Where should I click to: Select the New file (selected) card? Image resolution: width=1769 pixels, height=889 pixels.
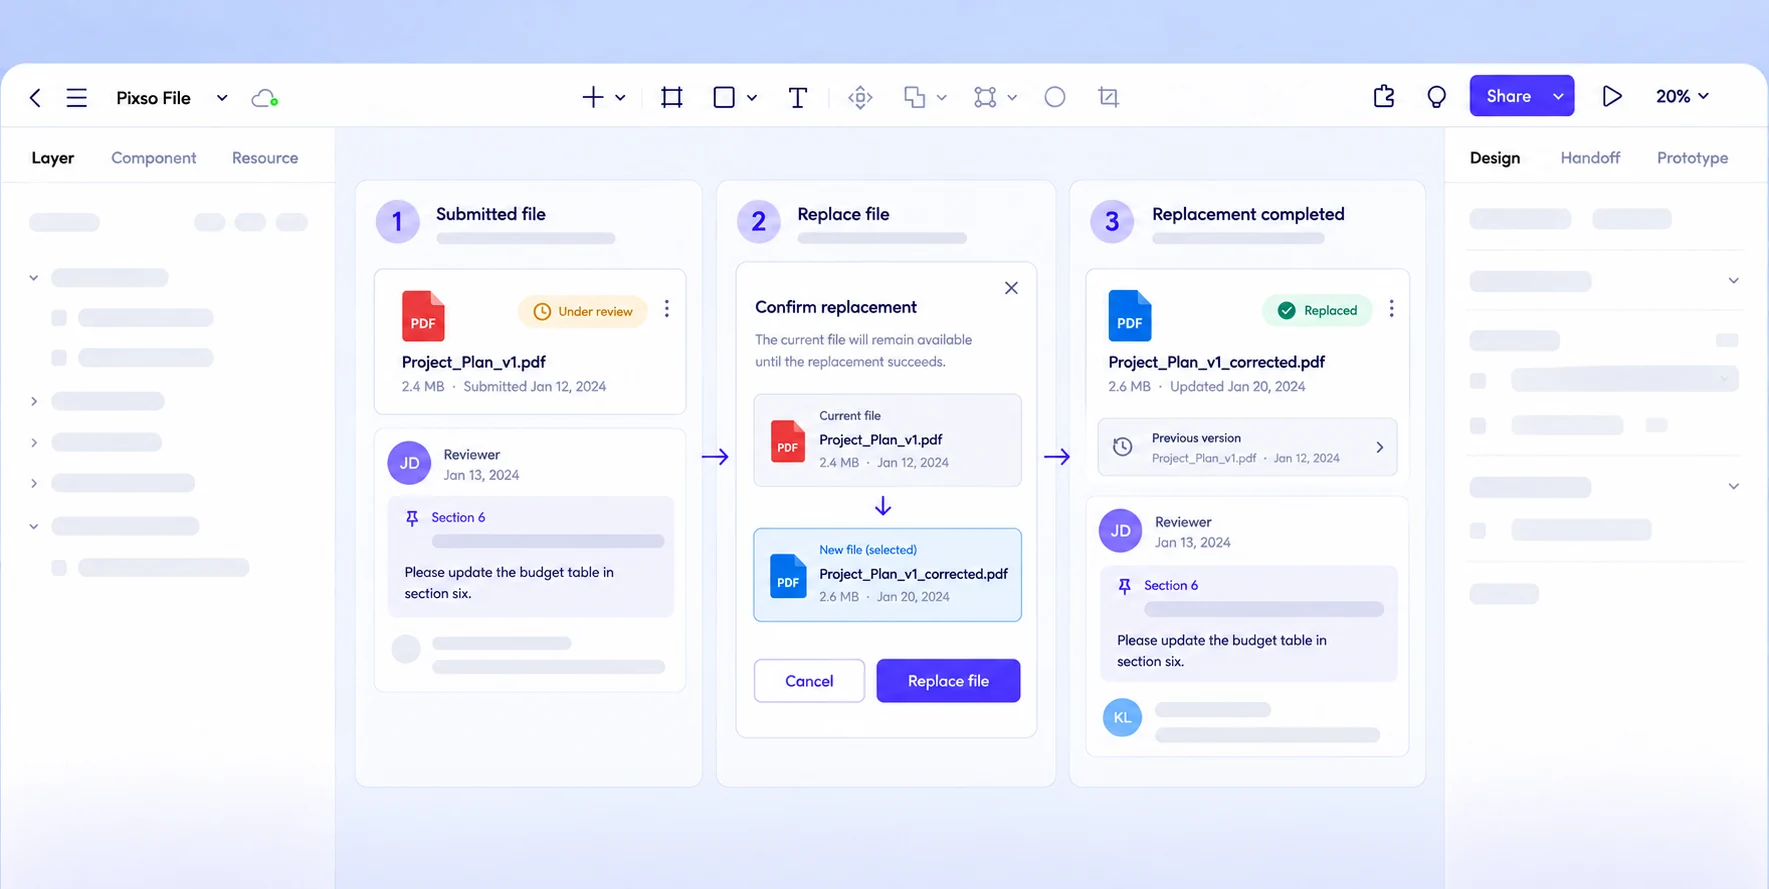pyautogui.click(x=887, y=575)
